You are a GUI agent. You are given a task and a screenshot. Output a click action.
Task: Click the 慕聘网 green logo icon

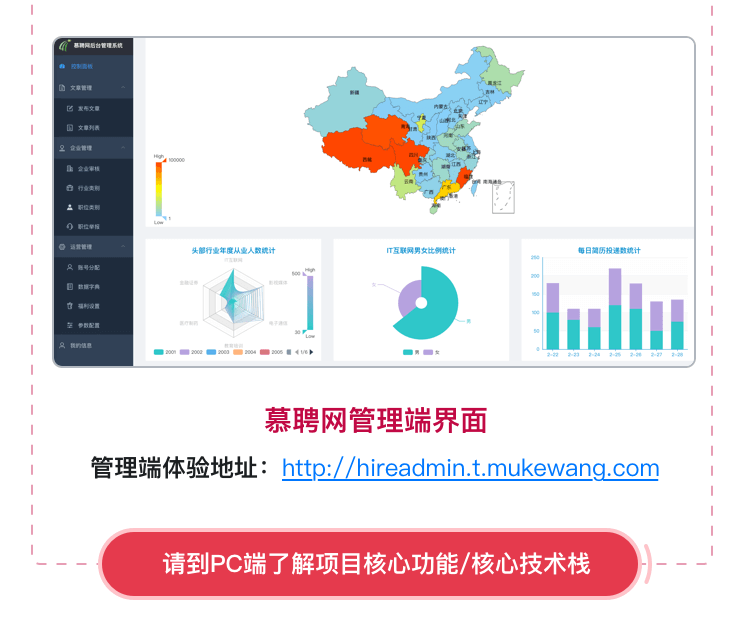(x=65, y=45)
